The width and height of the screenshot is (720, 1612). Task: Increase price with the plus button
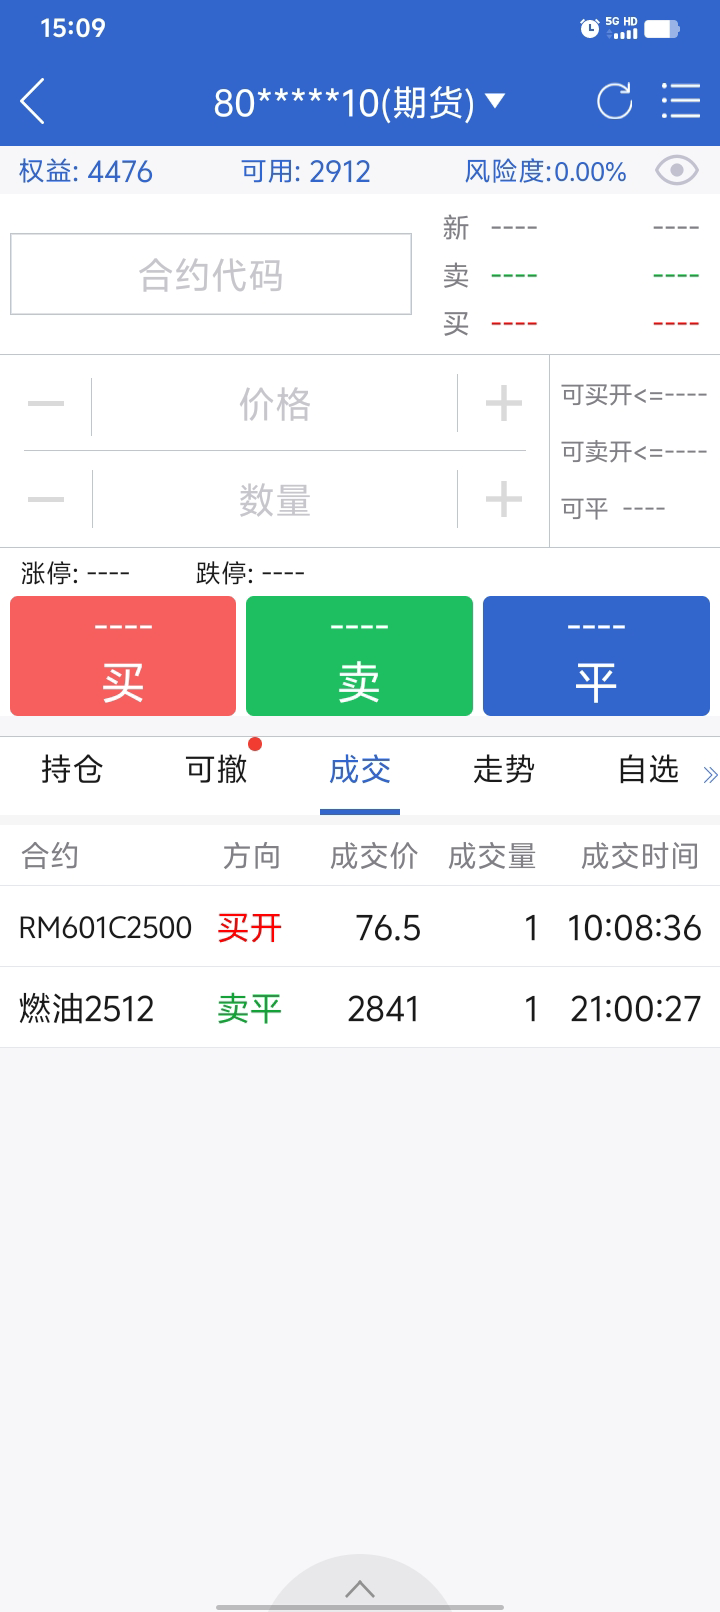[x=503, y=404]
